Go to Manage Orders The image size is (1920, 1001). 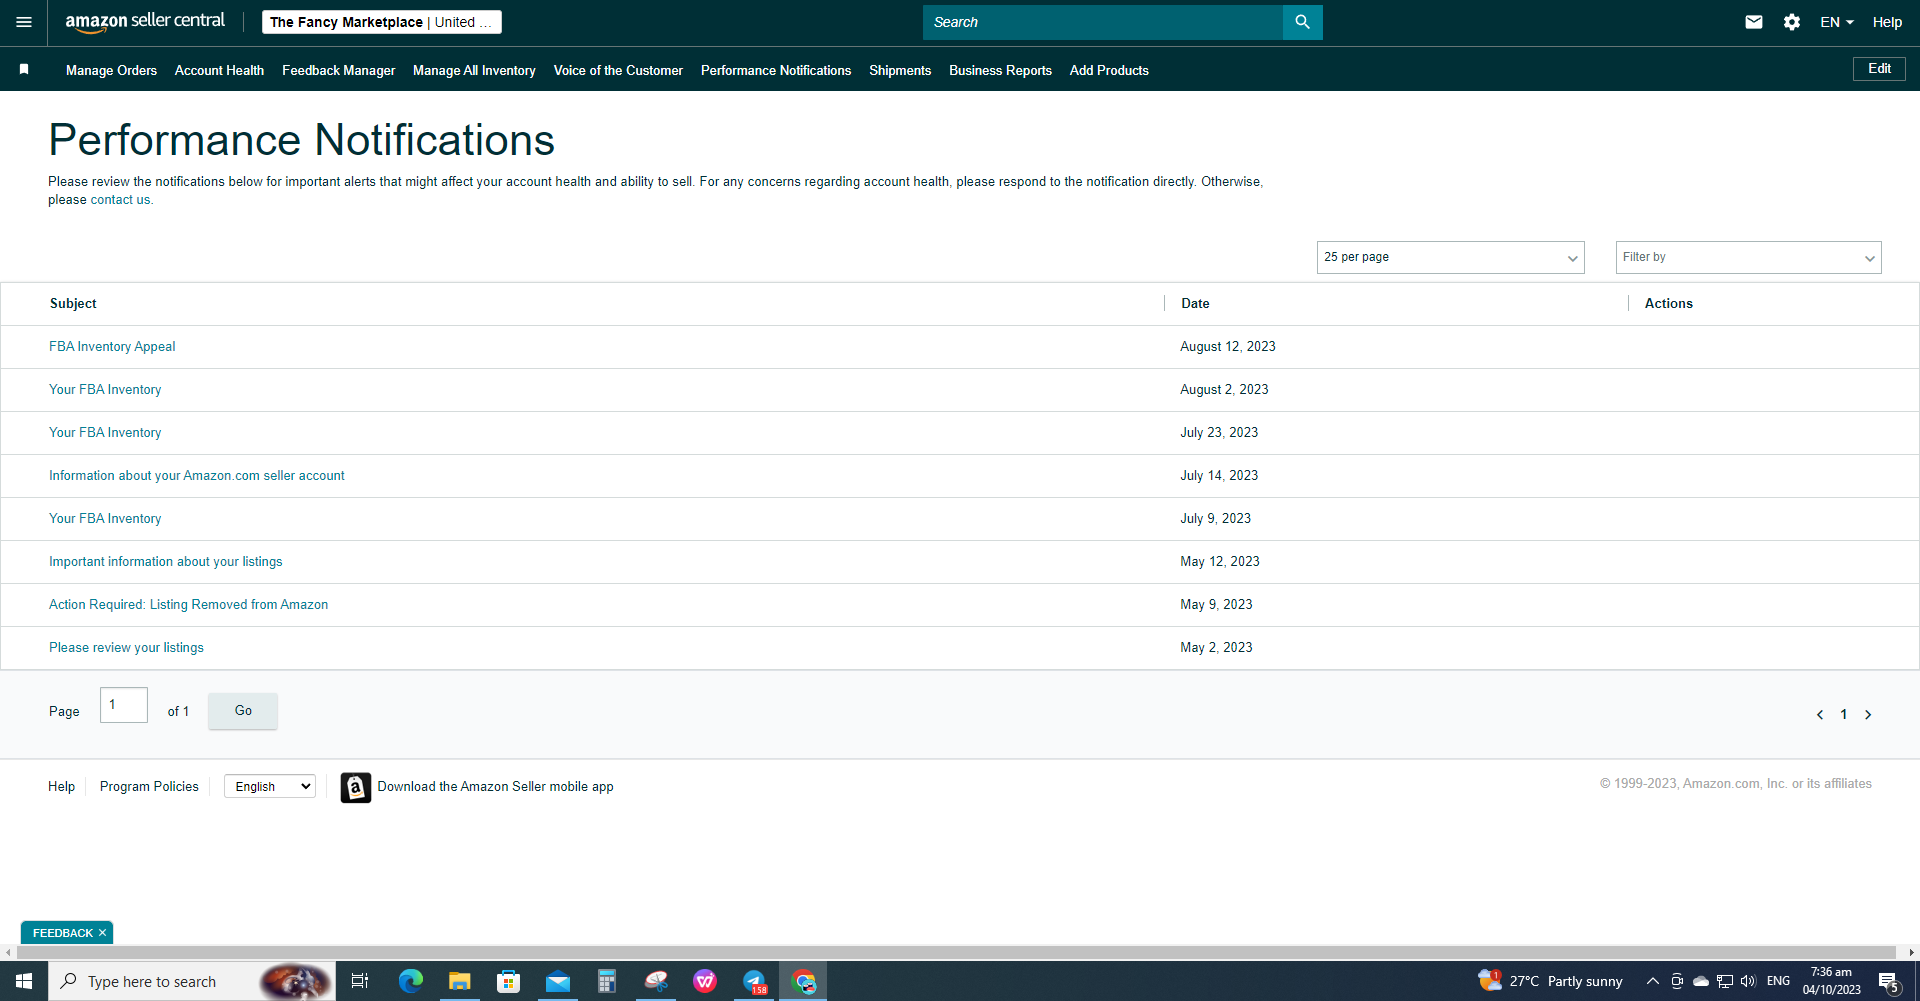coord(111,70)
